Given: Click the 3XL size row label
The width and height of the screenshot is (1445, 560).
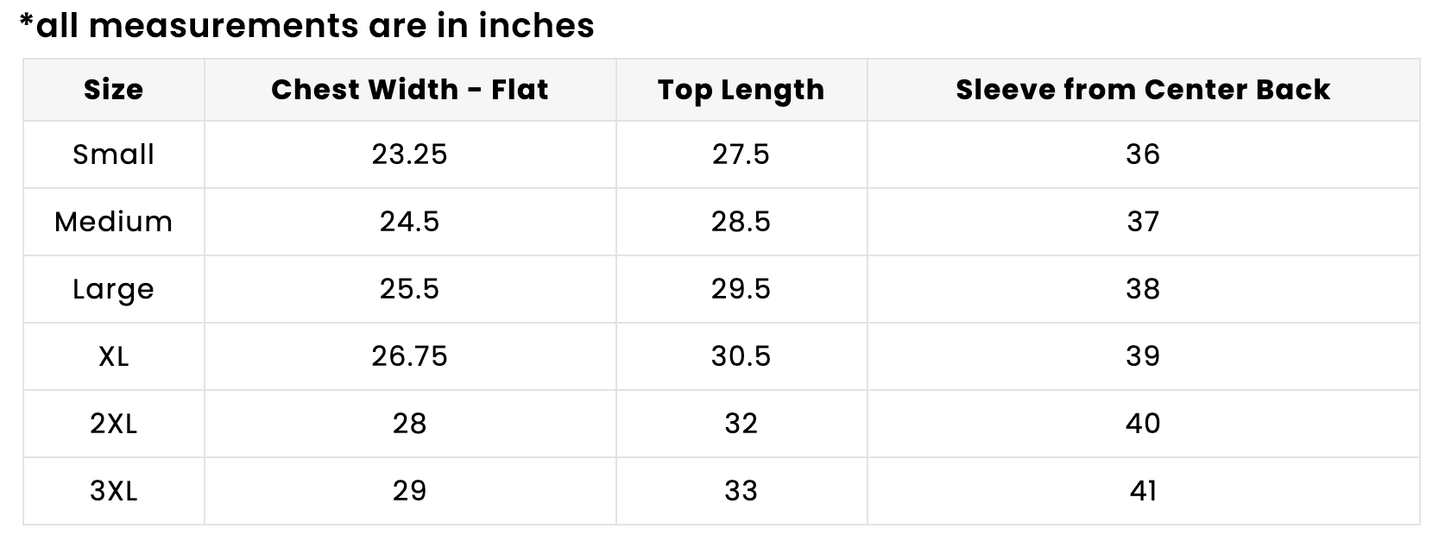Looking at the screenshot, I should [113, 491].
